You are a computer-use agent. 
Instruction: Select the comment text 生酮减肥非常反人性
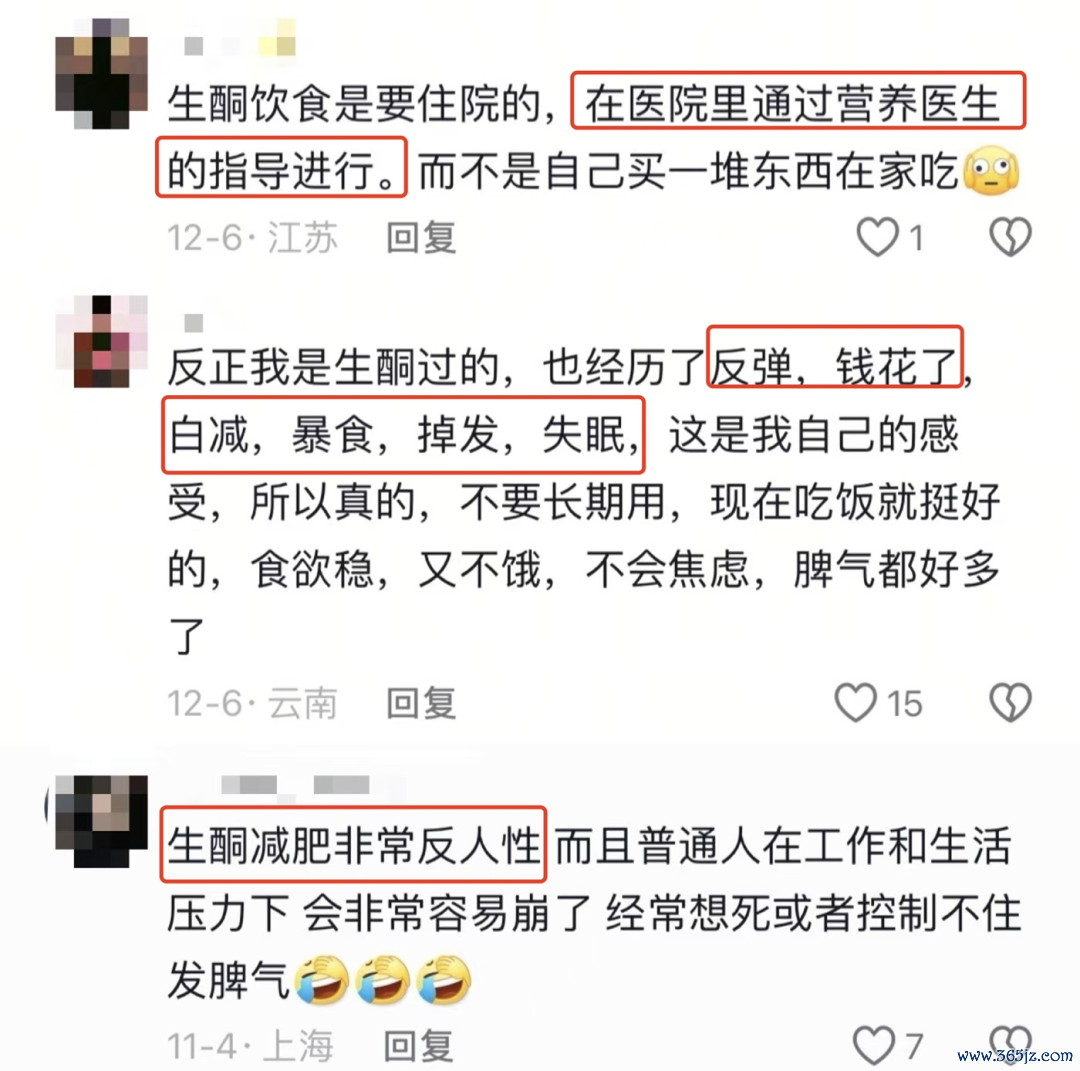pos(353,845)
